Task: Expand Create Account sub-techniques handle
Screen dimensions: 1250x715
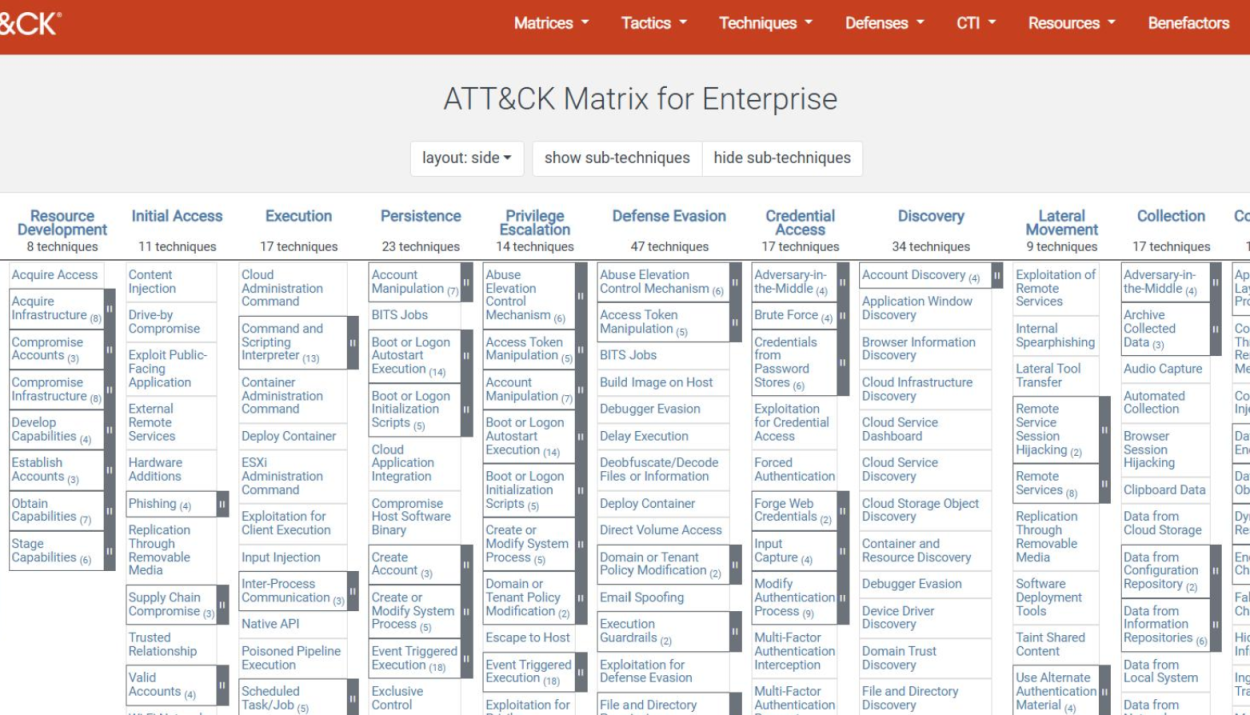Action: [466, 564]
